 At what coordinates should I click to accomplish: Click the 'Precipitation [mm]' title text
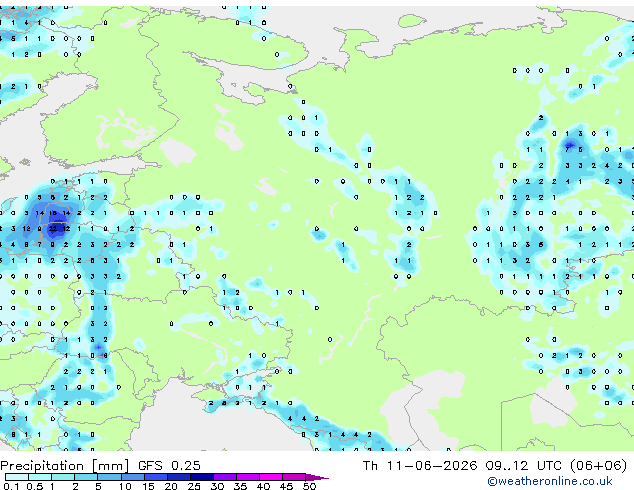pyautogui.click(x=65, y=466)
